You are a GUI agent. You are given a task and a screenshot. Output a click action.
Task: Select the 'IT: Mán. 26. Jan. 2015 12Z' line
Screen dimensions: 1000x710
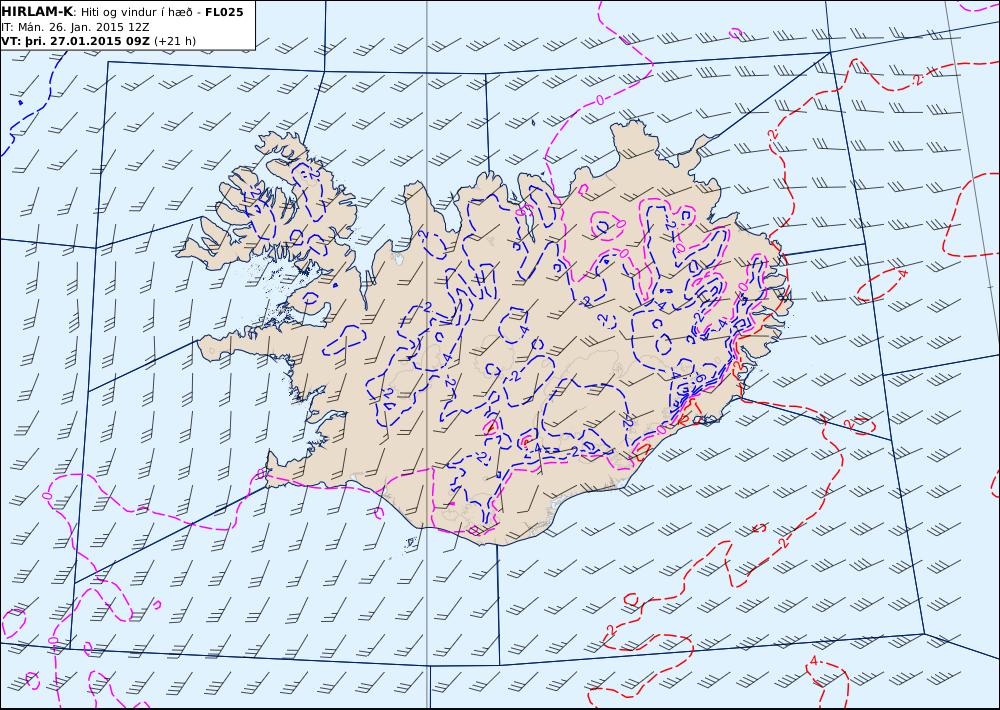pos(75,27)
